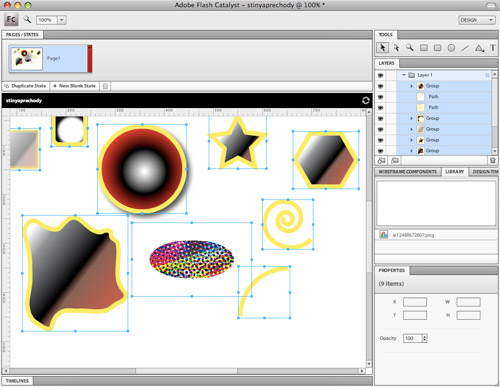
Task: Select the Group layer with the gray square thumbnail
Action: tap(443, 129)
